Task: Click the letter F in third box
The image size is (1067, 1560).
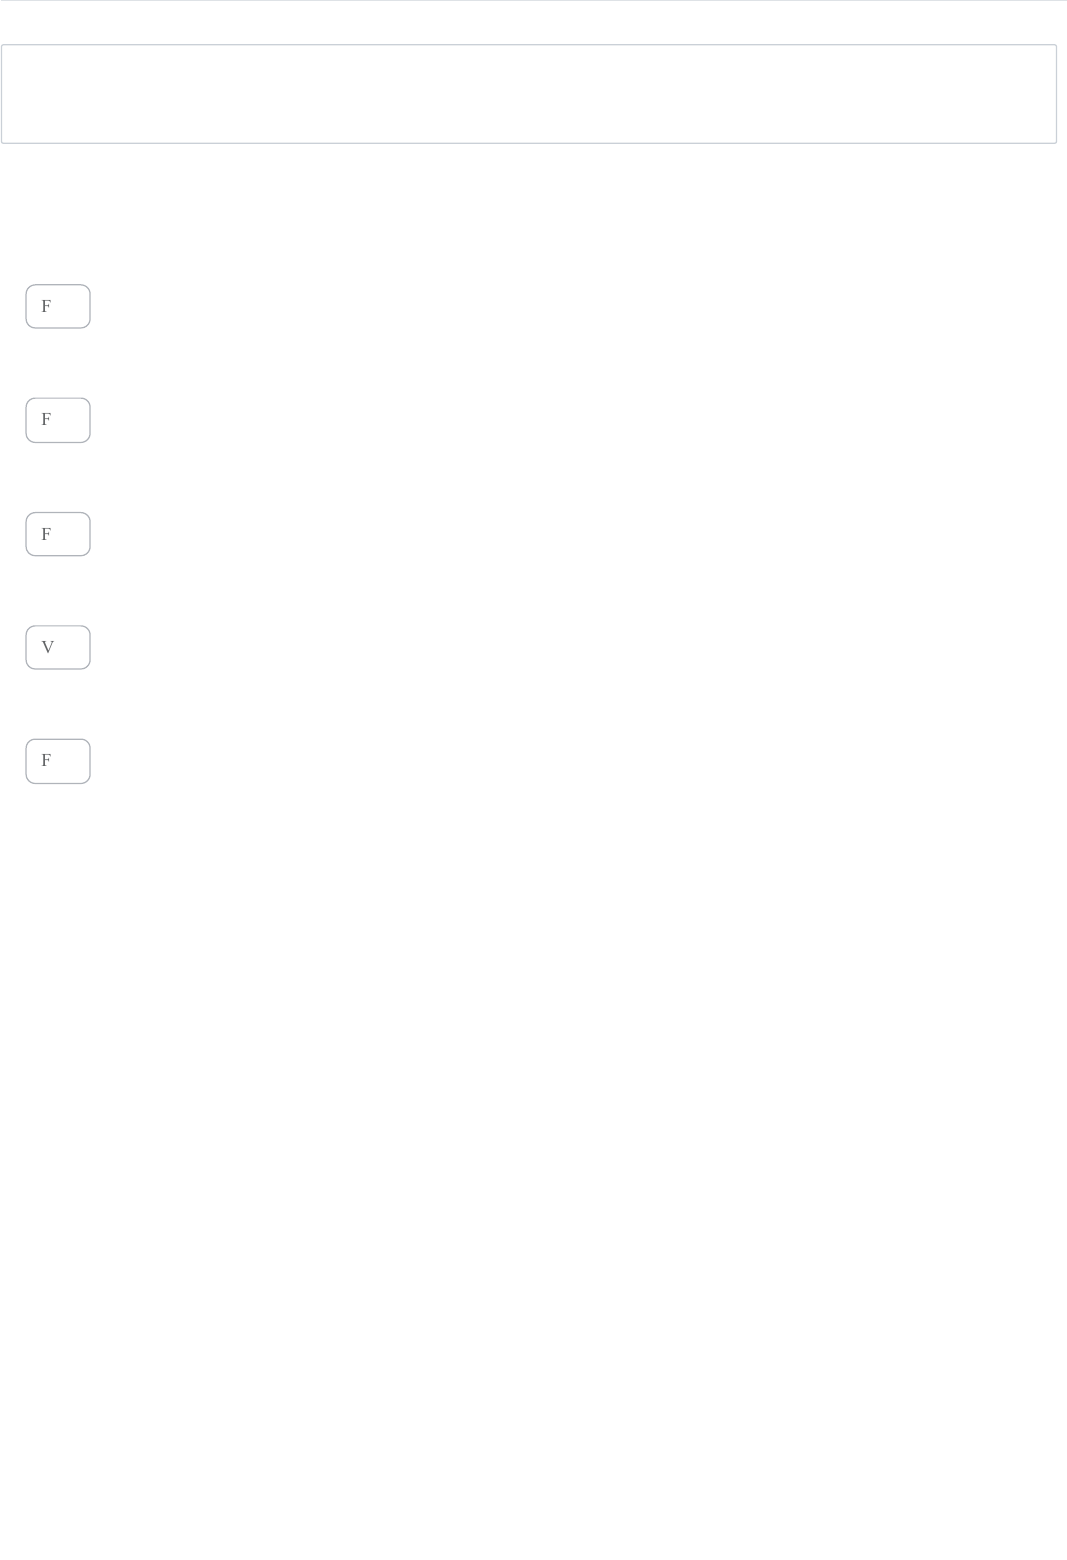Action: pos(46,534)
